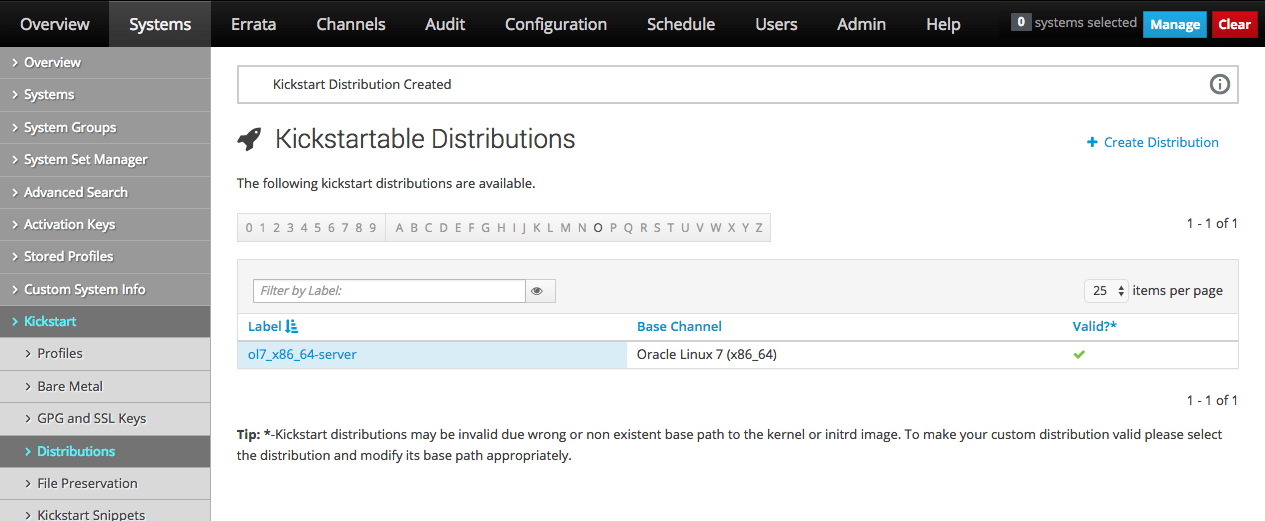Click the green valid checkmark for ol7_x86_64-server
The height and width of the screenshot is (521, 1265).
[x=1079, y=354]
